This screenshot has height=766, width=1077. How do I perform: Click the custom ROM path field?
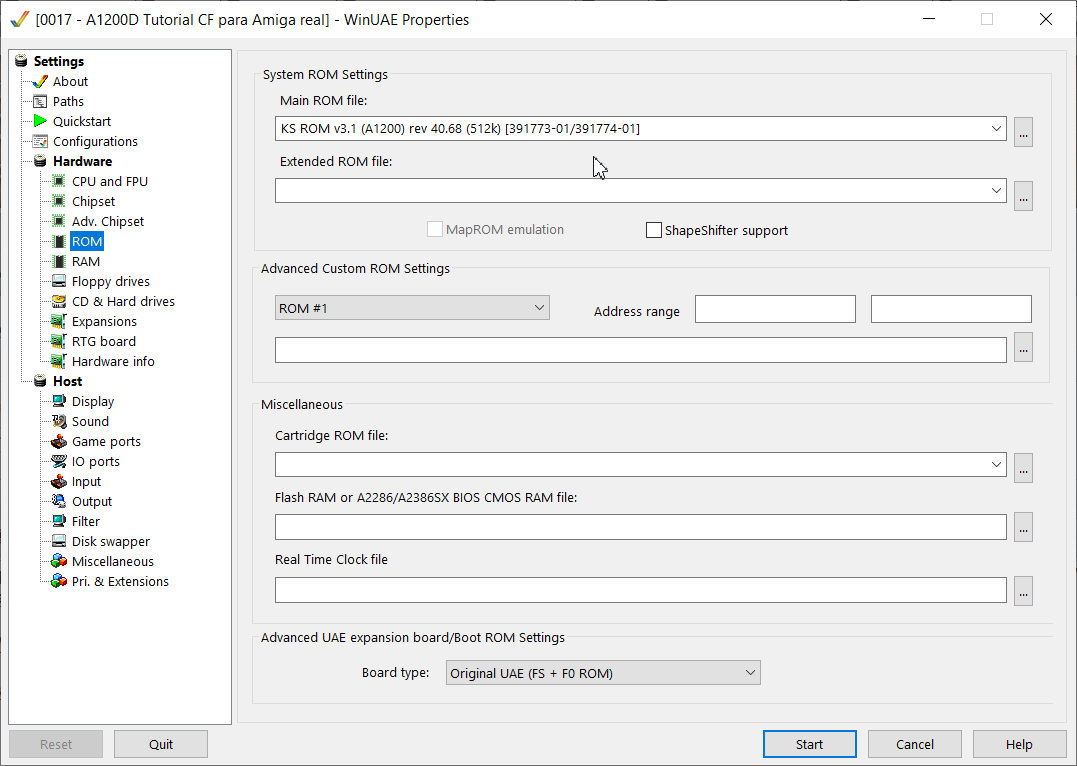click(640, 350)
